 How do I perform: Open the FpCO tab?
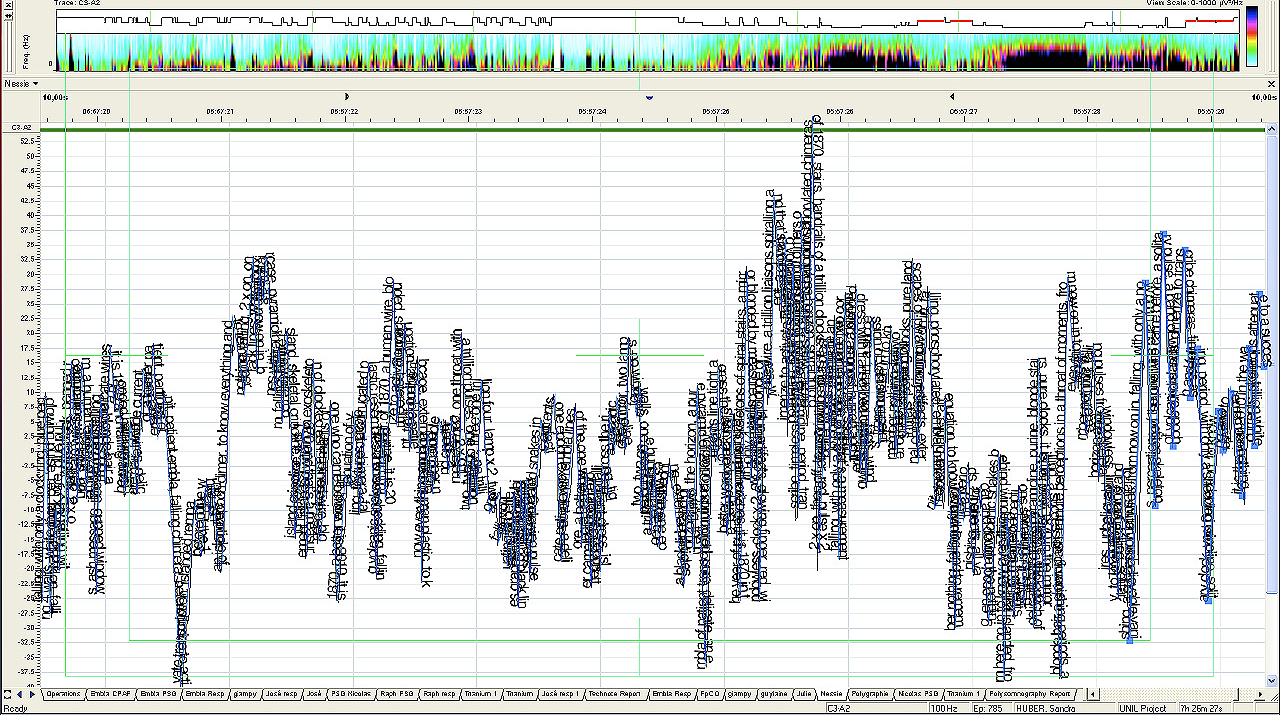[709, 693]
